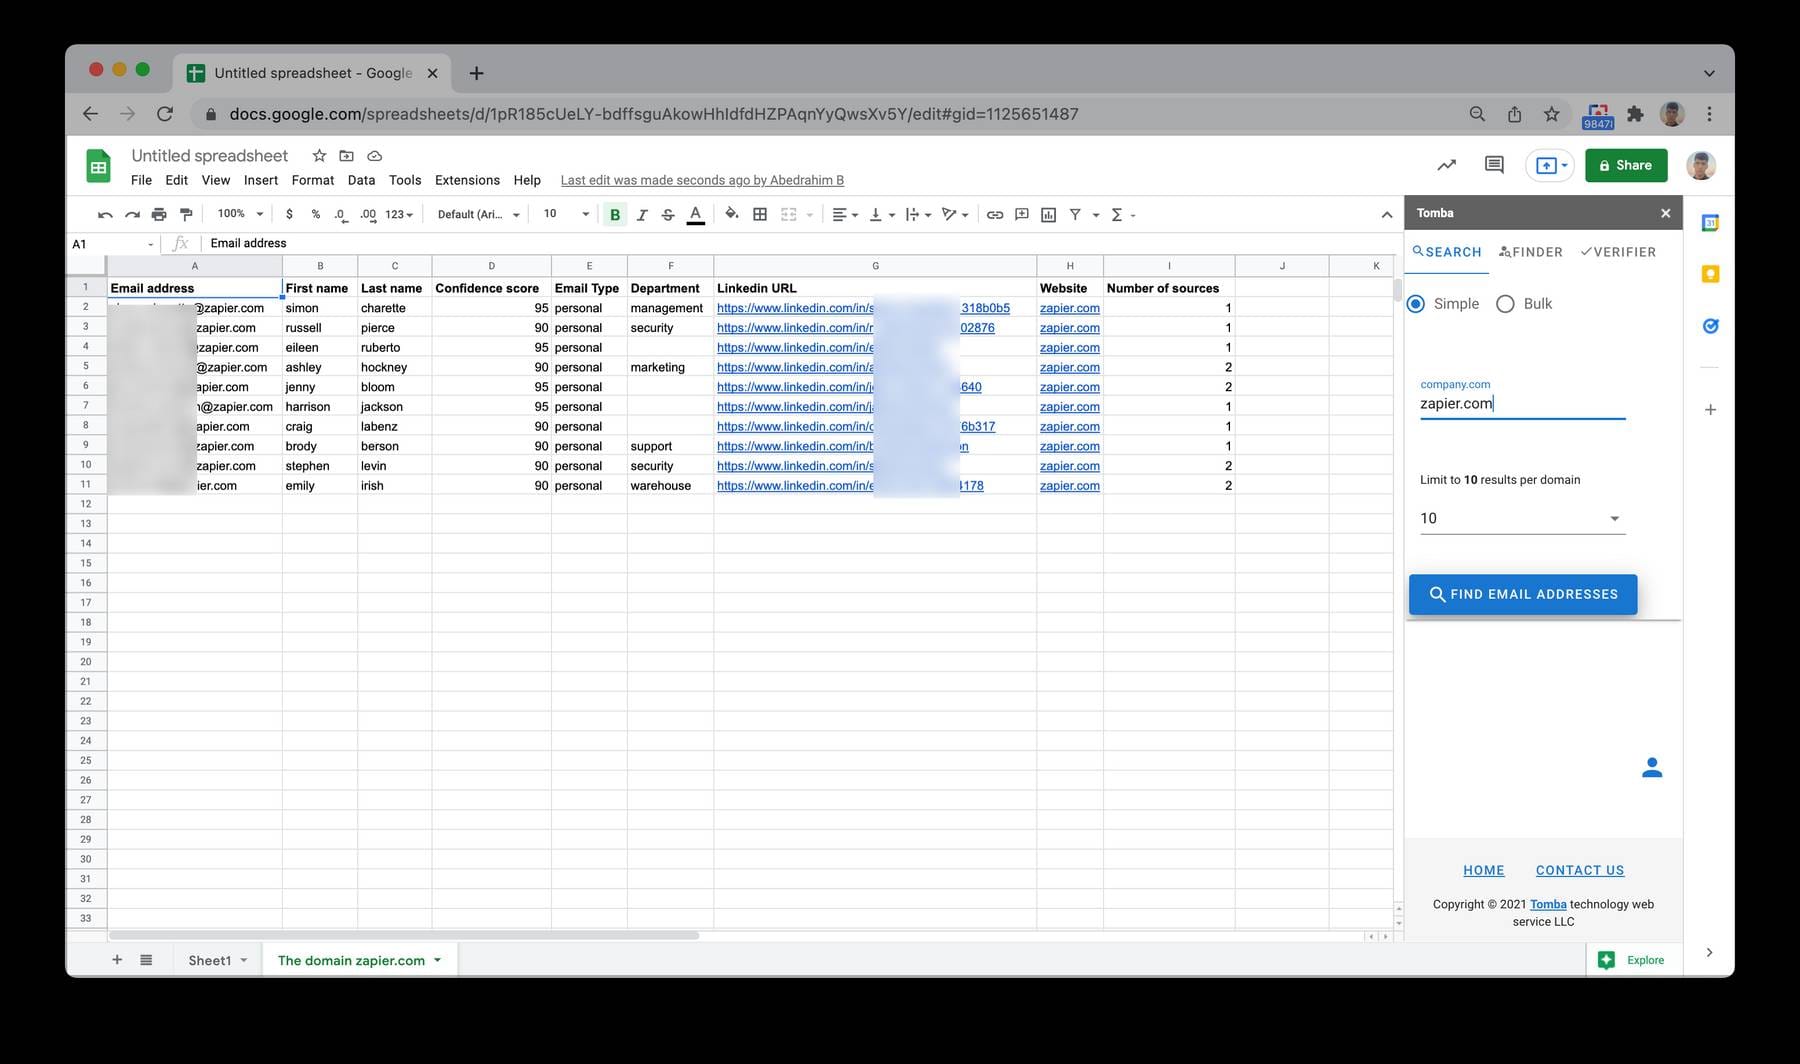Click the Create a filter icon
1800x1064 pixels.
click(x=1075, y=215)
